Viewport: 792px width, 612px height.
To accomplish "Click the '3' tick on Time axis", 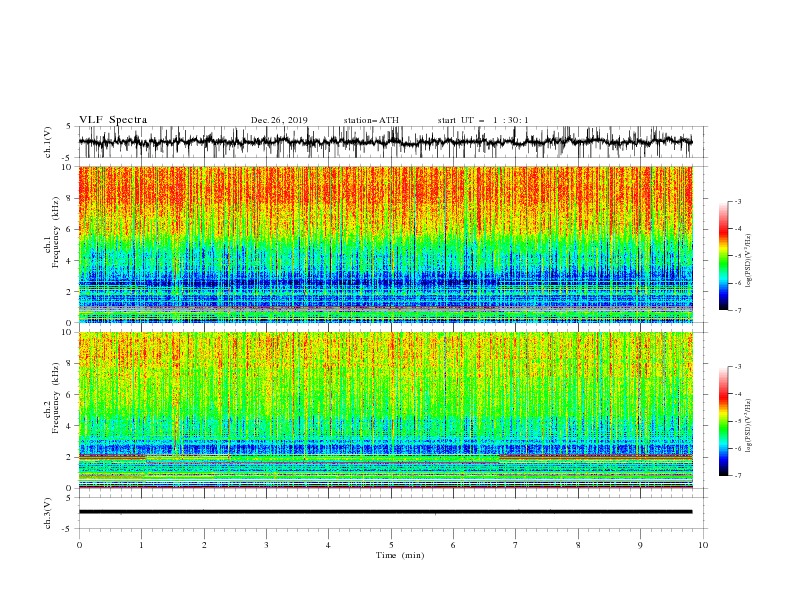I will [266, 545].
